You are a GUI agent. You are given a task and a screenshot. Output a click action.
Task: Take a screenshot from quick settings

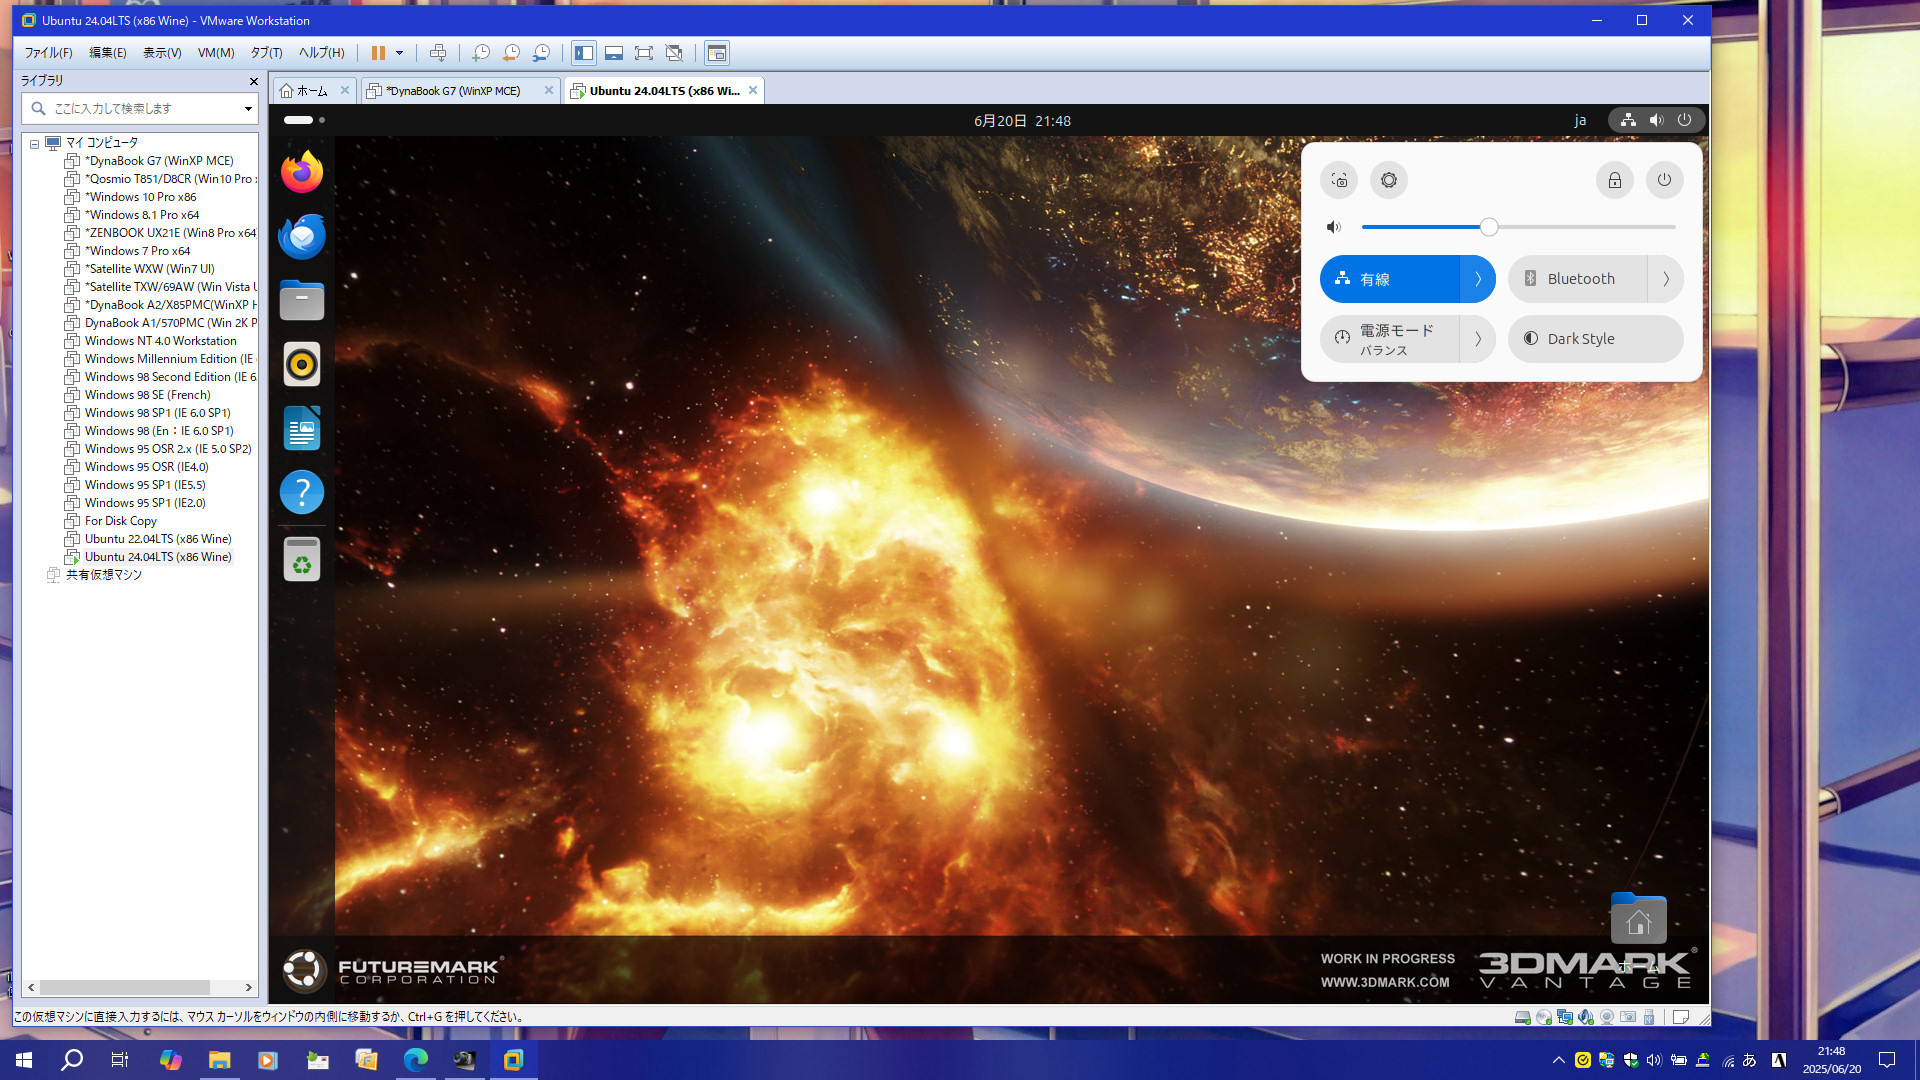point(1339,180)
